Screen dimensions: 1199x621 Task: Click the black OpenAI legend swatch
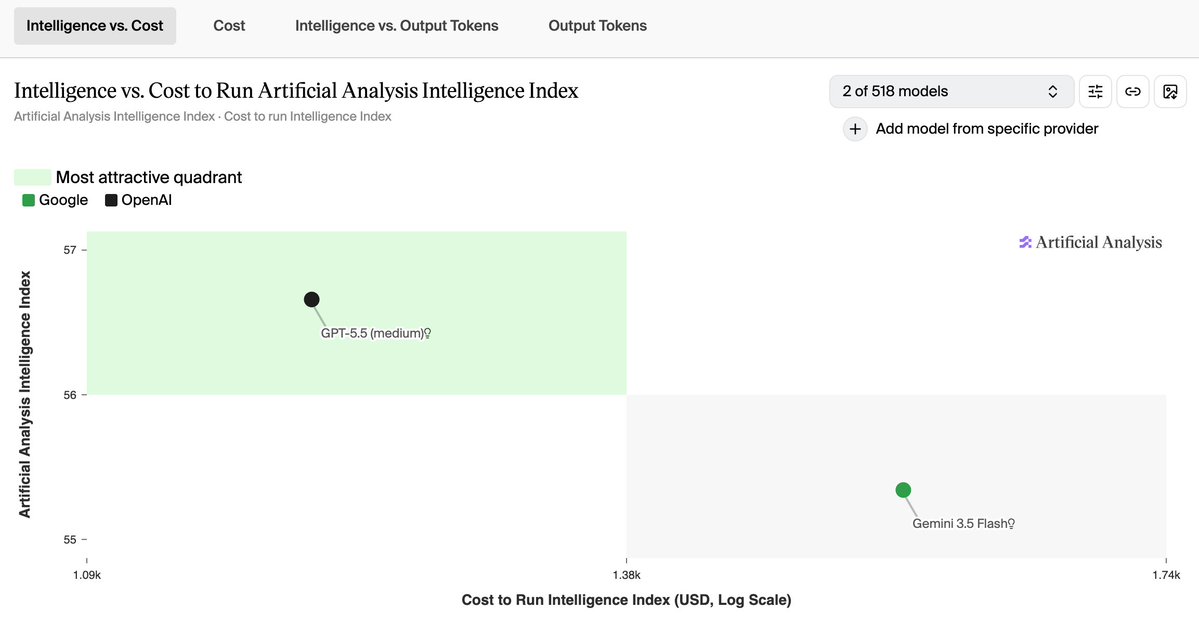(x=111, y=200)
